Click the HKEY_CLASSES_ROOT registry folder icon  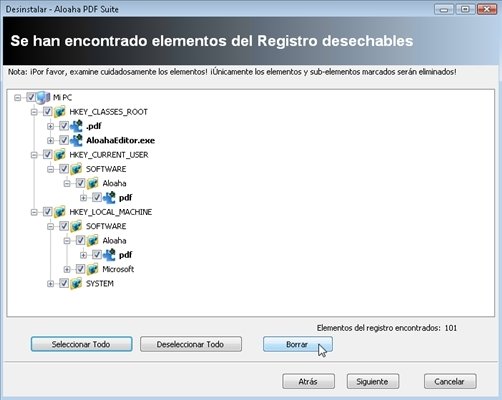pyautogui.click(x=60, y=112)
